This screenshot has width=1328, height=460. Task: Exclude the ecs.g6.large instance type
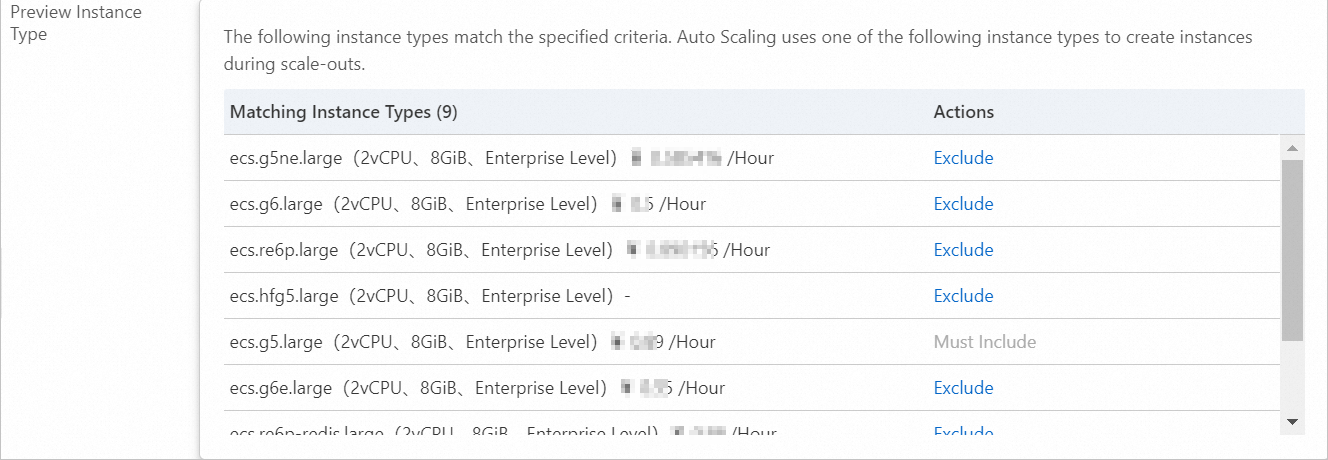(963, 204)
